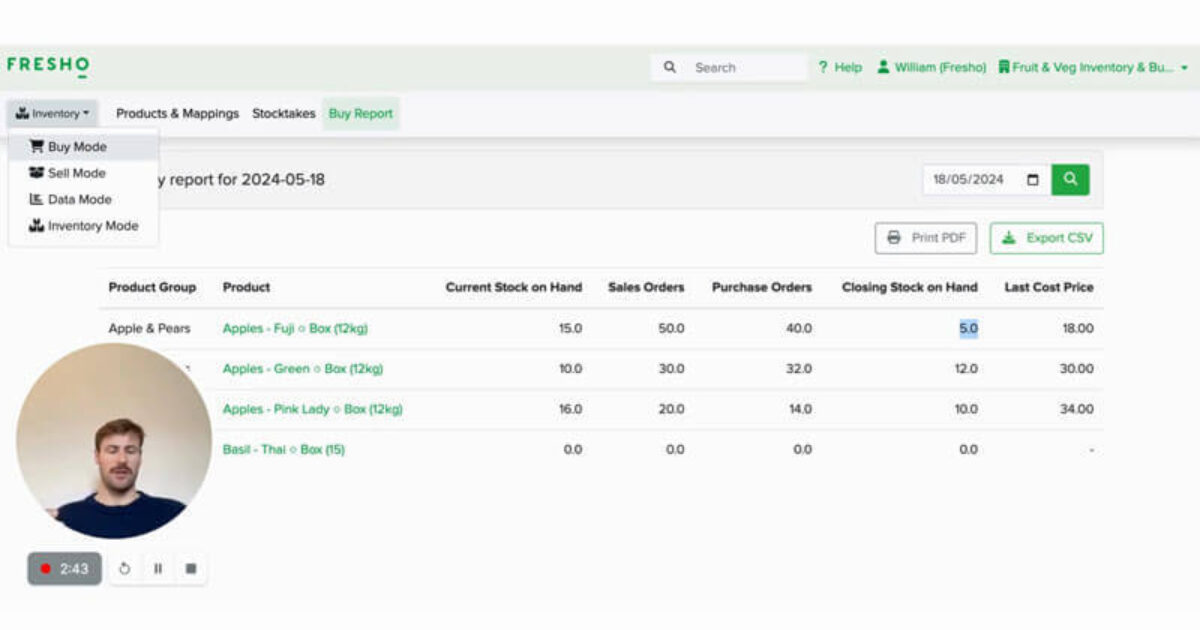The image size is (1200, 630).
Task: Stop the screen recording
Action: tap(191, 567)
